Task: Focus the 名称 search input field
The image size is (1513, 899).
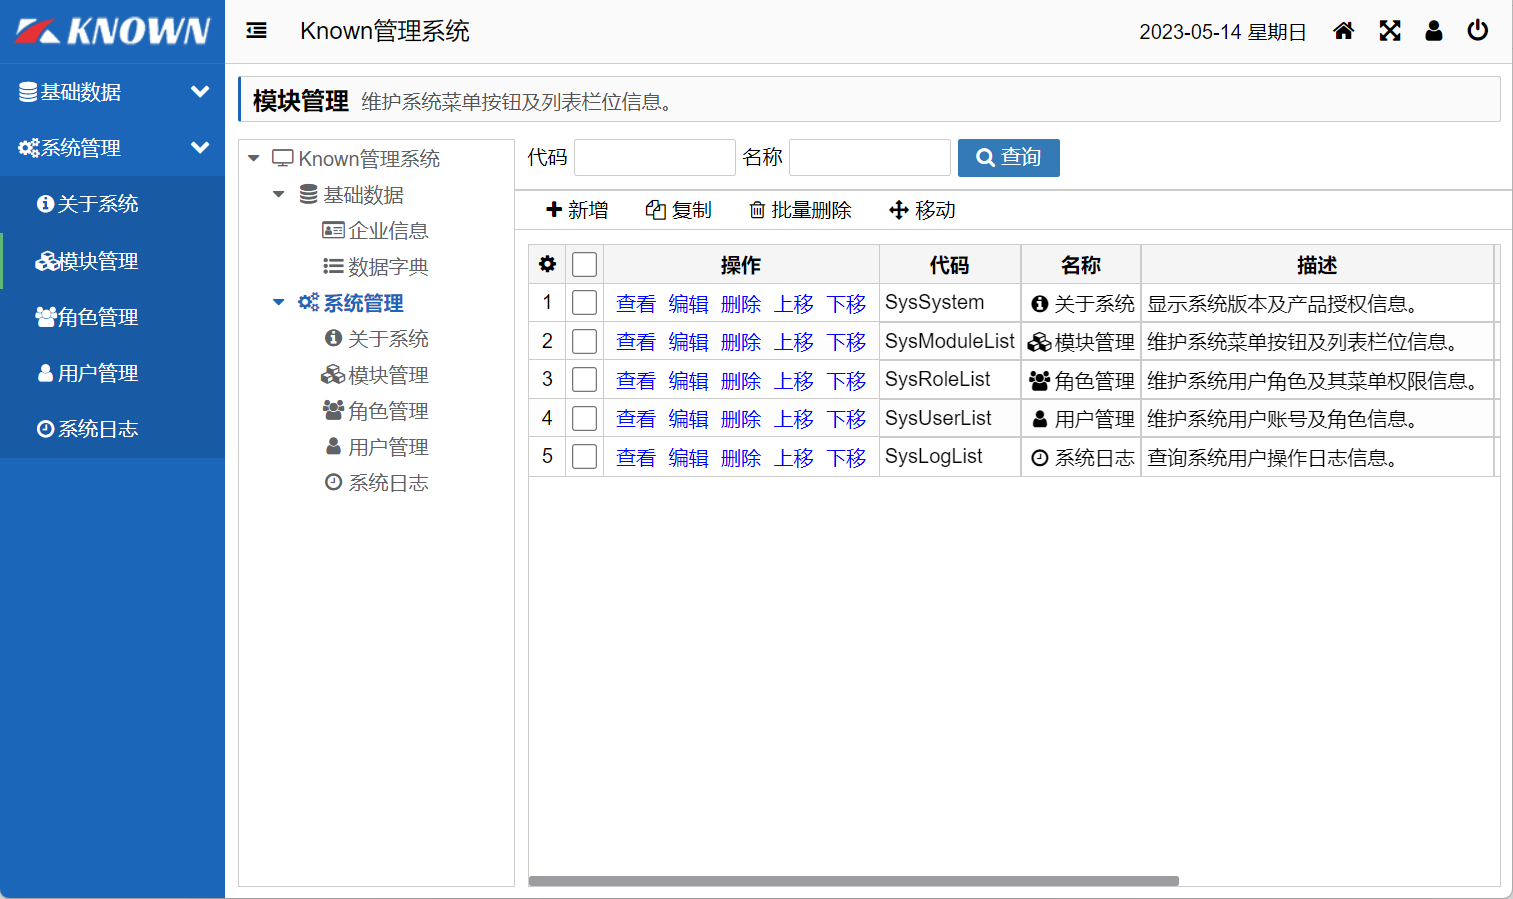Action: [x=870, y=157]
